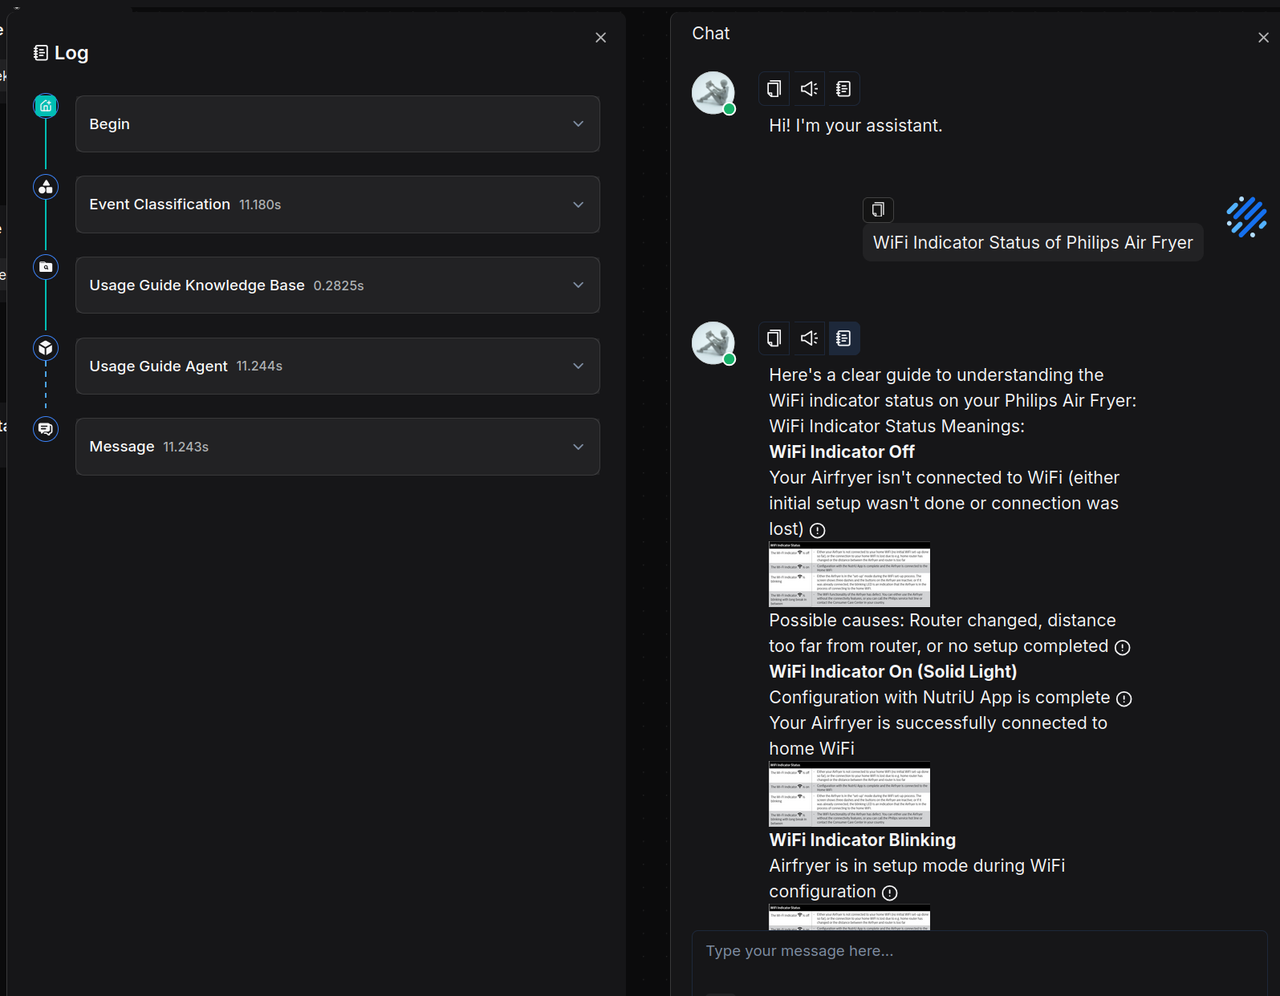This screenshot has width=1280, height=996.
Task: Copy the greeting message with copy icon
Action: point(774,89)
